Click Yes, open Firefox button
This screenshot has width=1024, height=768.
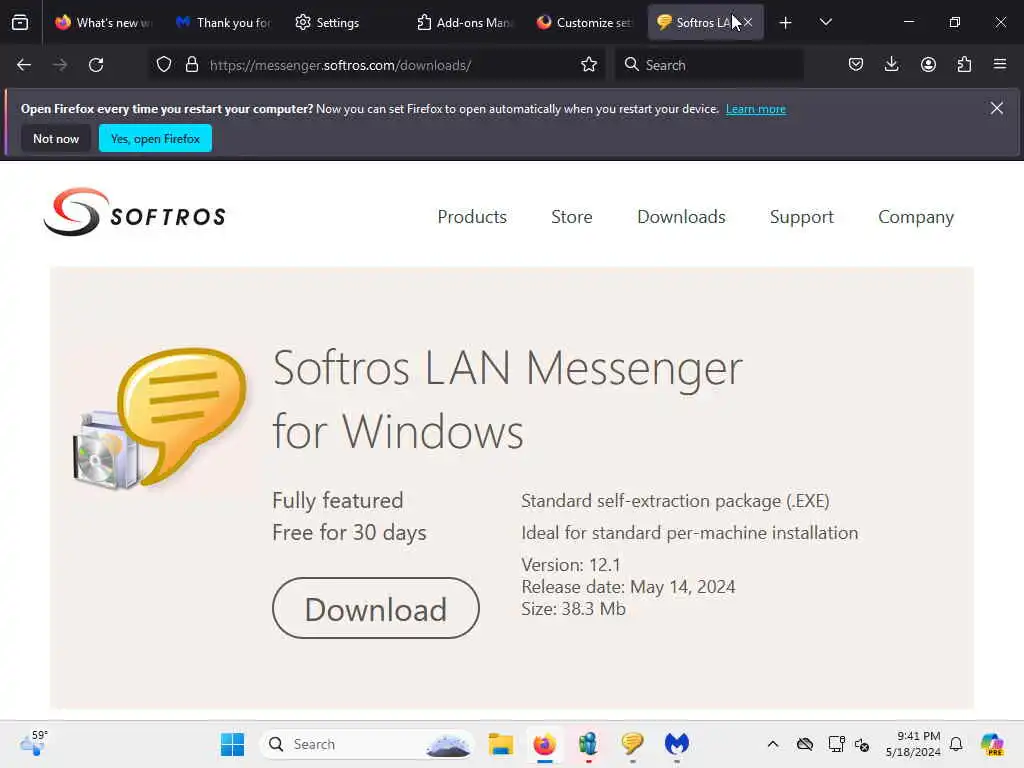pos(155,138)
